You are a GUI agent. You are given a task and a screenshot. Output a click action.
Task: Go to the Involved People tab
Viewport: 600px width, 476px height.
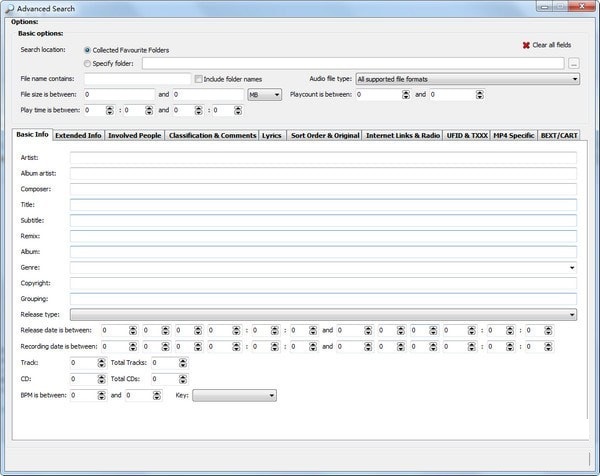click(134, 135)
